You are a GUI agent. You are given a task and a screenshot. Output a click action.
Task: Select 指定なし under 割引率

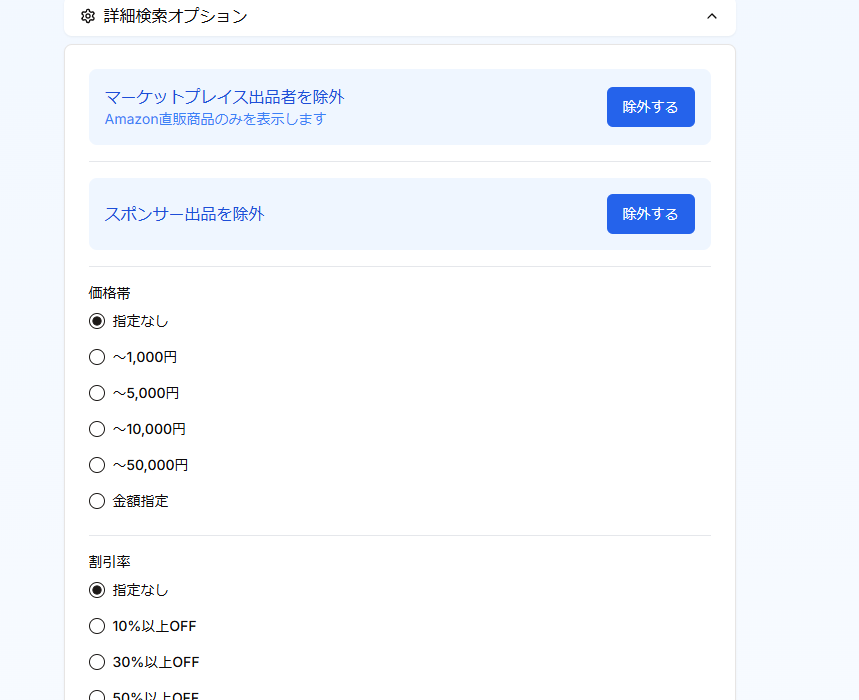97,590
